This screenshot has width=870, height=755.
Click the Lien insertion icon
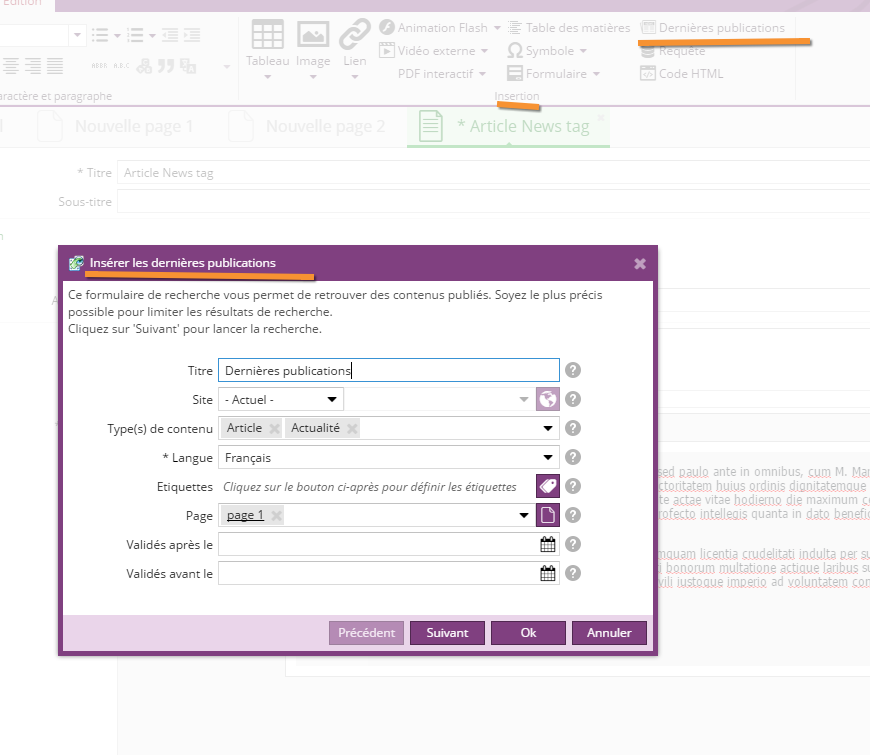[354, 35]
